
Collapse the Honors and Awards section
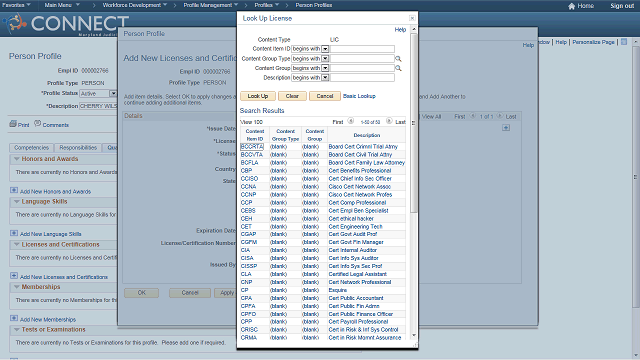(x=17, y=159)
